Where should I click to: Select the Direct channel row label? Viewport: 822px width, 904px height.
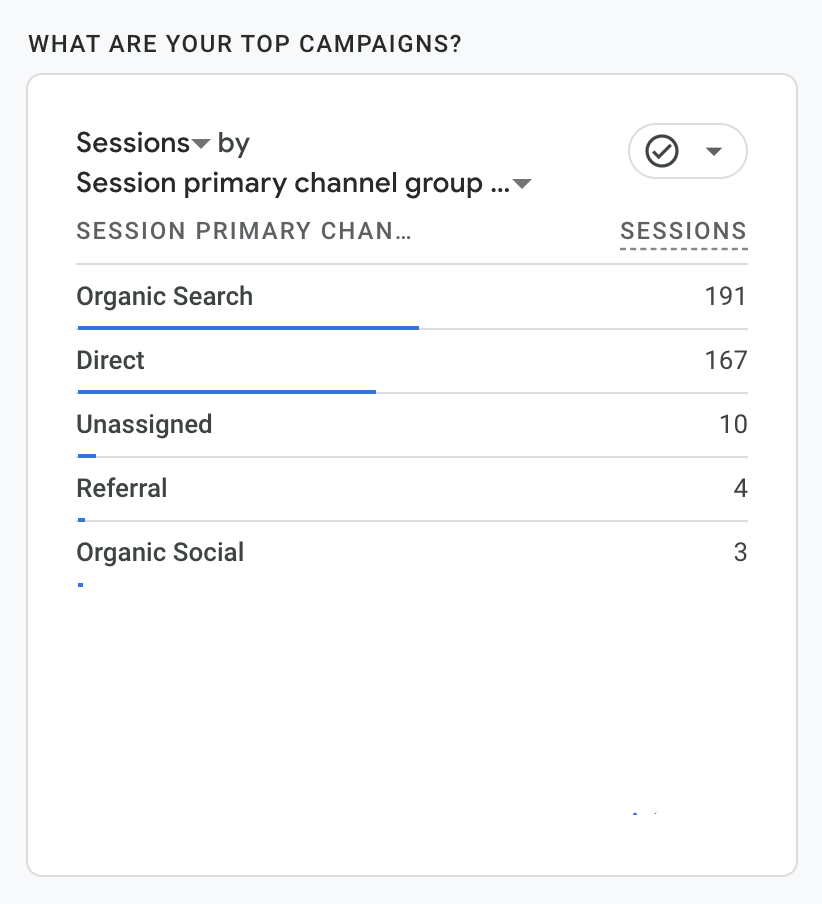111,361
